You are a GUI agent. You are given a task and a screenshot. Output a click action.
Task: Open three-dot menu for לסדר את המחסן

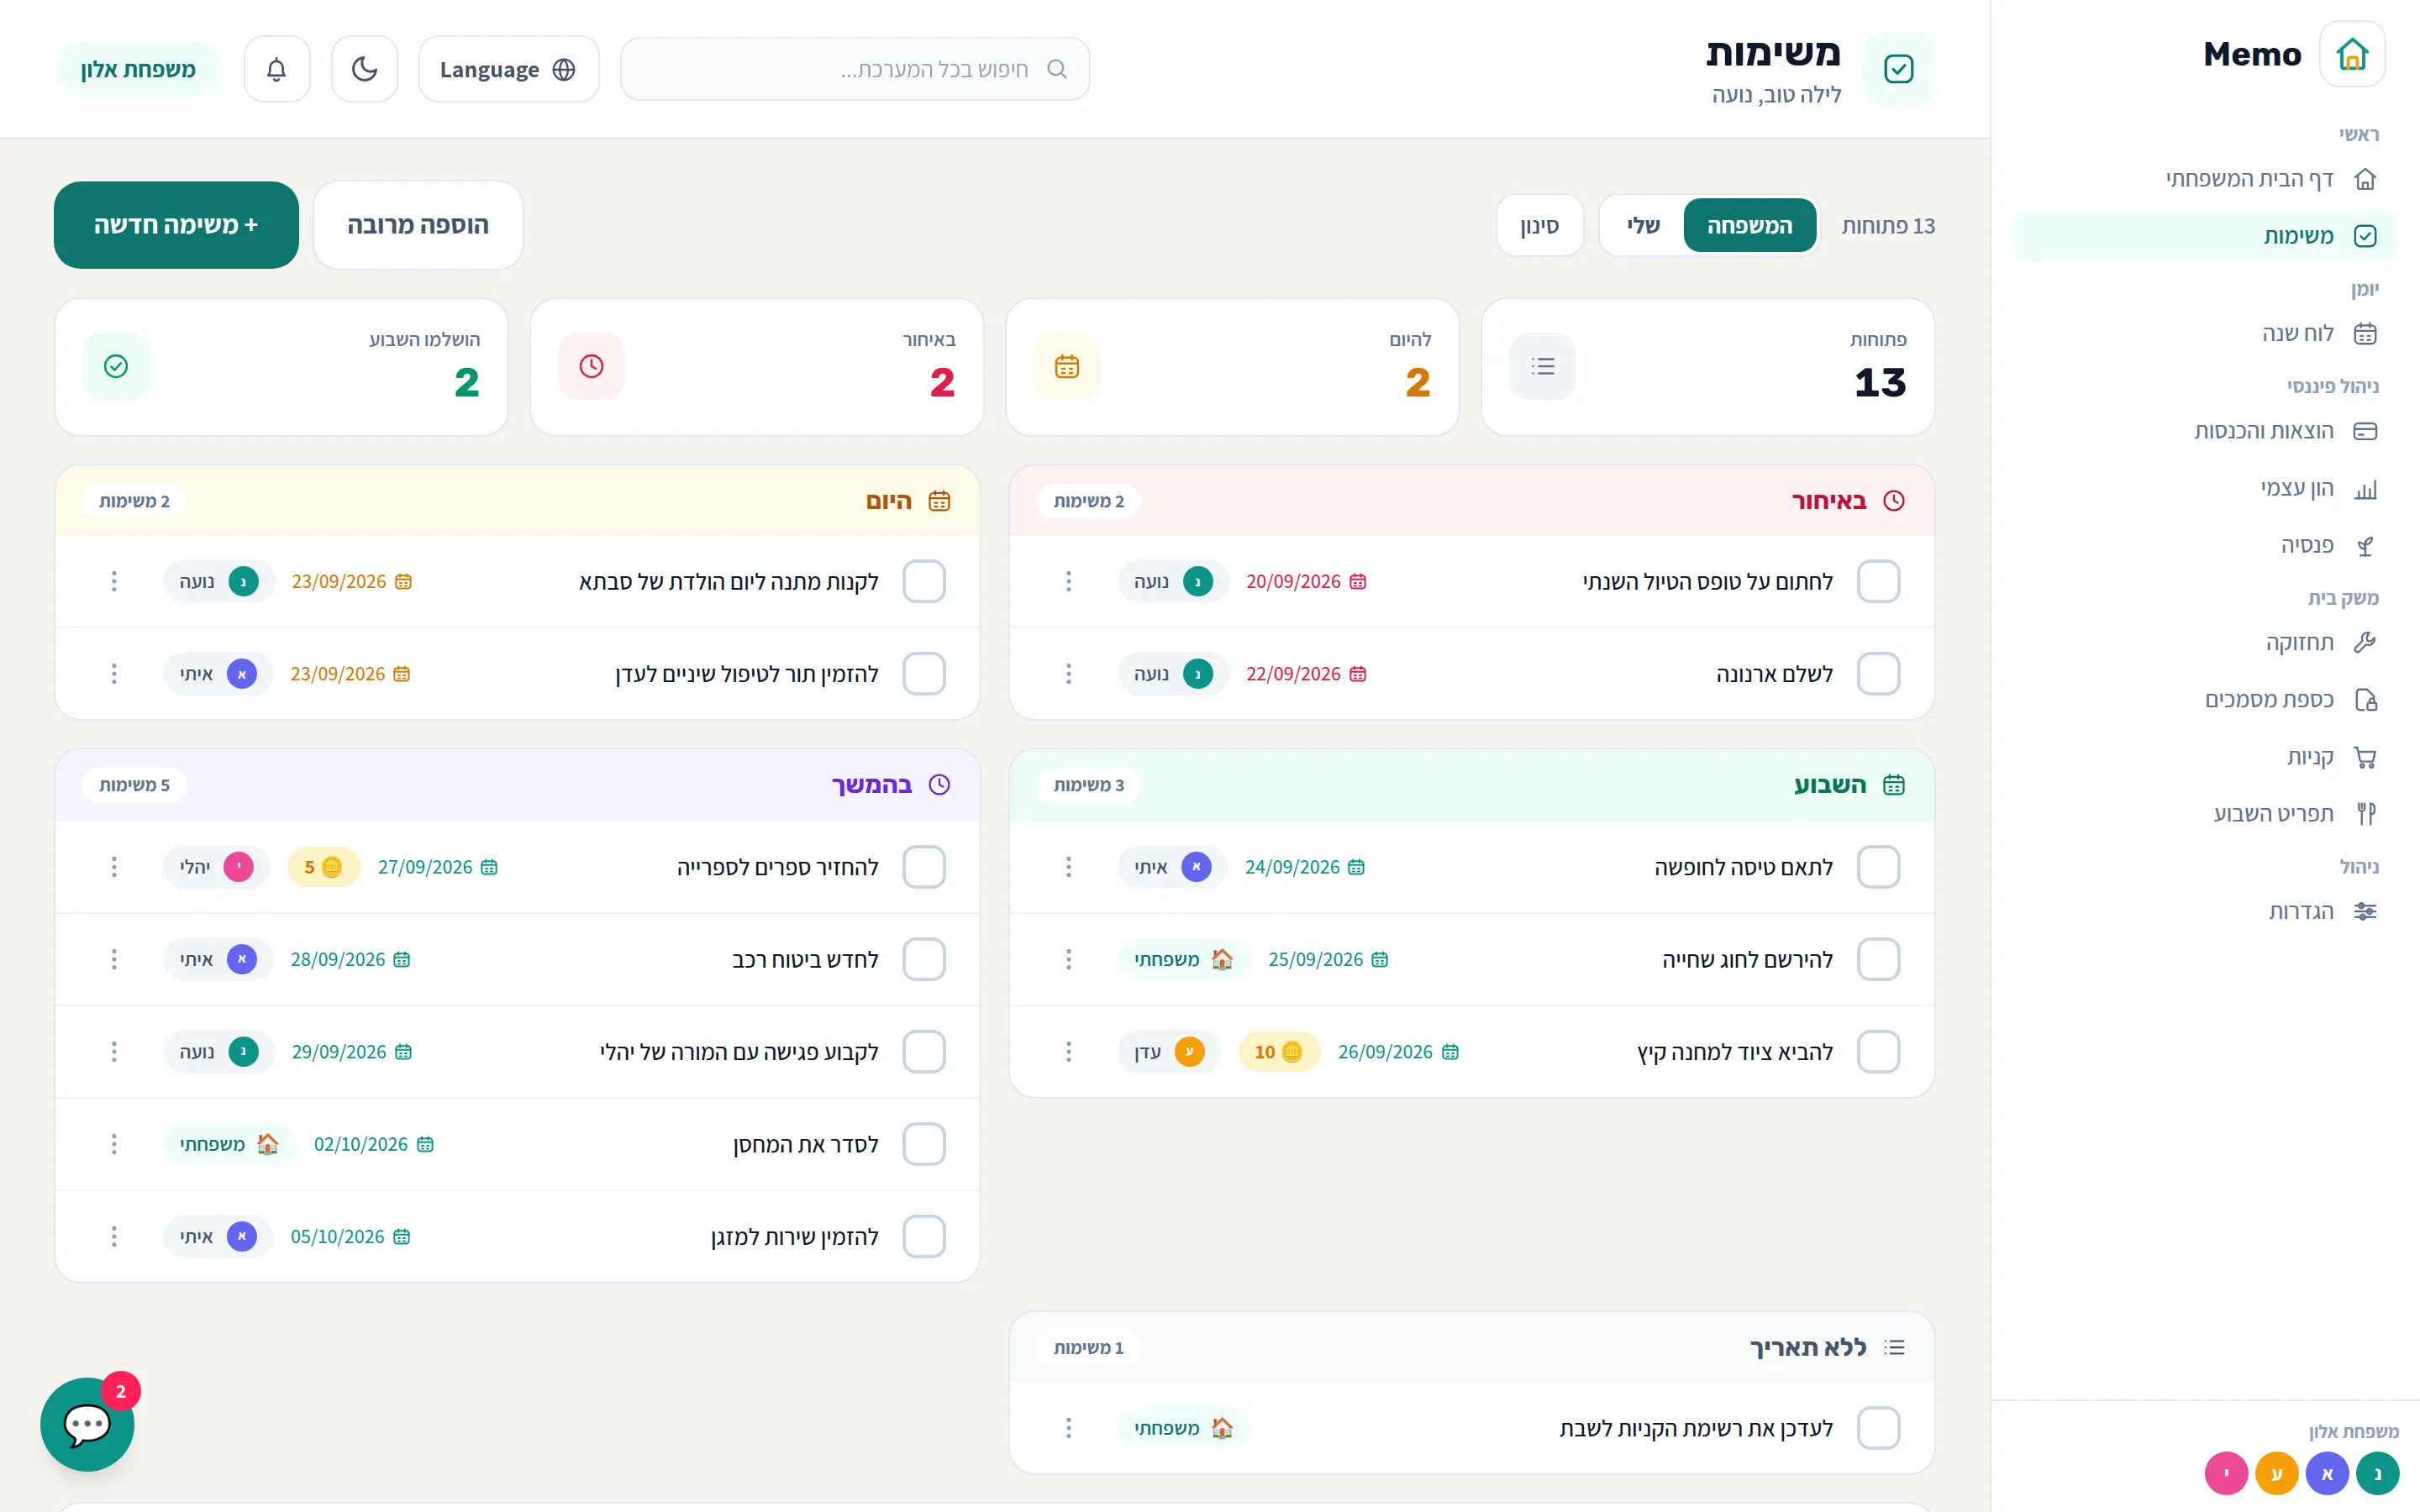pyautogui.click(x=114, y=1144)
